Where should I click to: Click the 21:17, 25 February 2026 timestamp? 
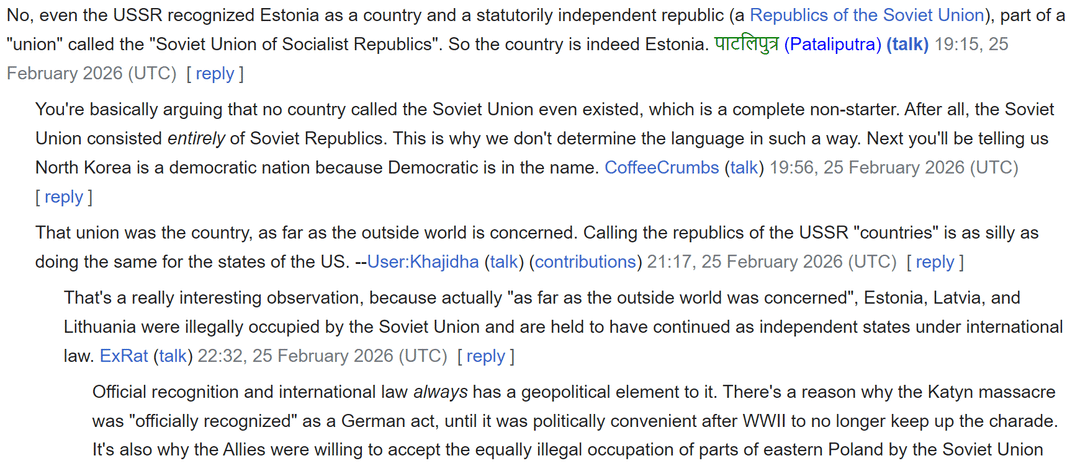click(x=770, y=262)
